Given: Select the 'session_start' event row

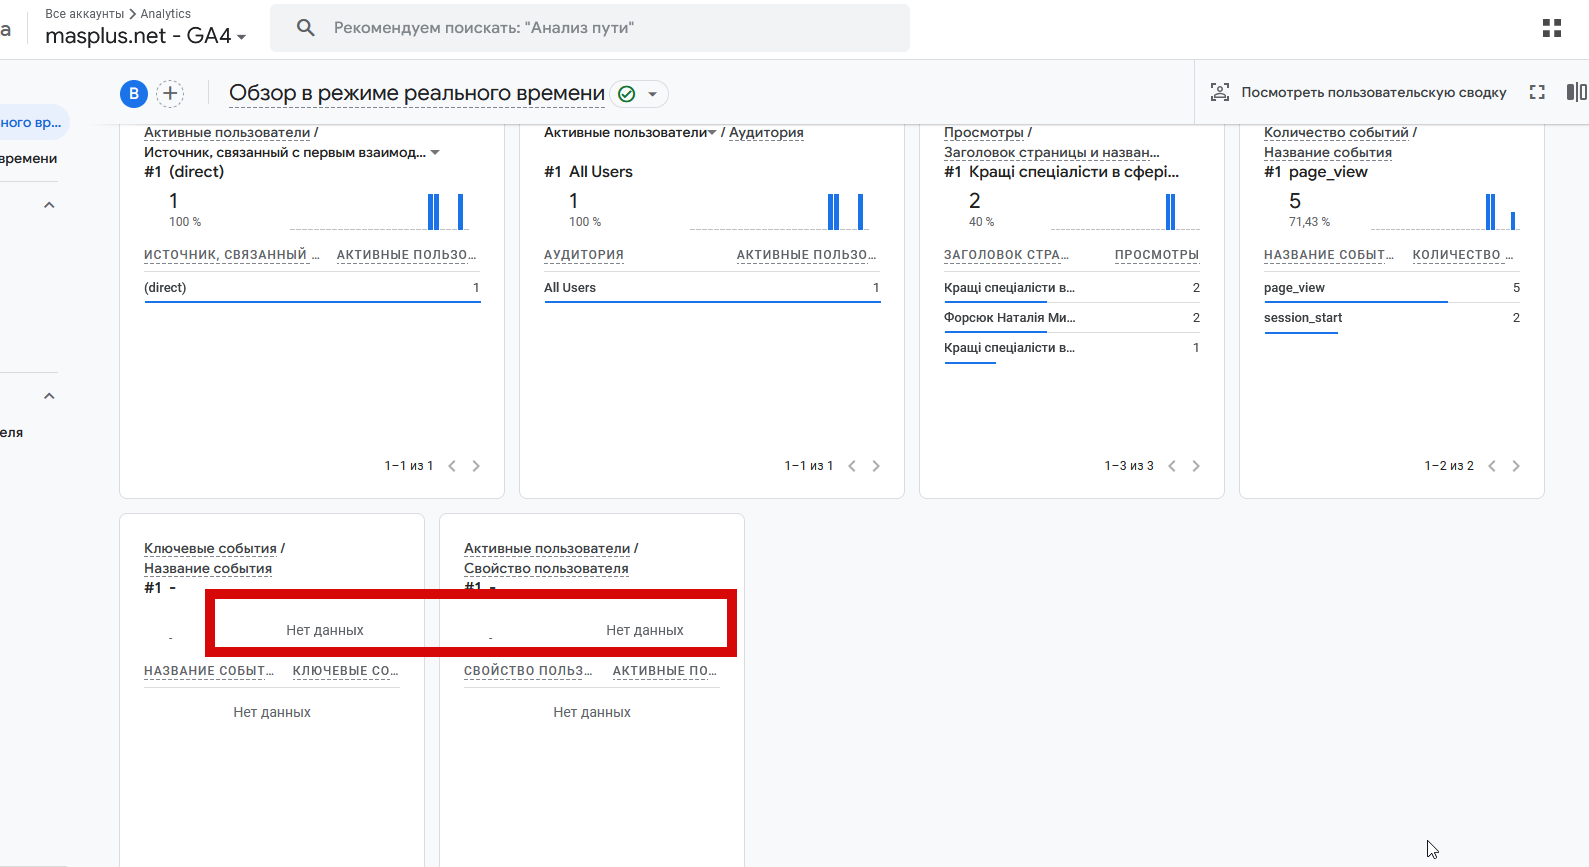Looking at the screenshot, I should (1392, 318).
